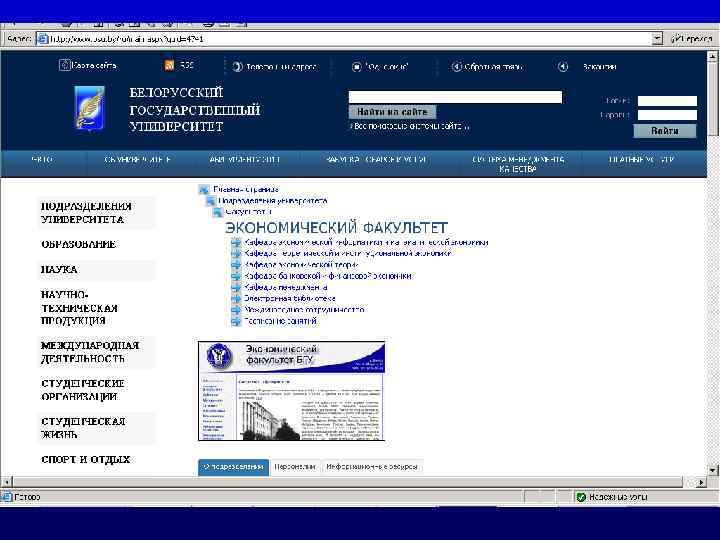Click the Экономический факультет БГУ site thumbnail

(291, 391)
